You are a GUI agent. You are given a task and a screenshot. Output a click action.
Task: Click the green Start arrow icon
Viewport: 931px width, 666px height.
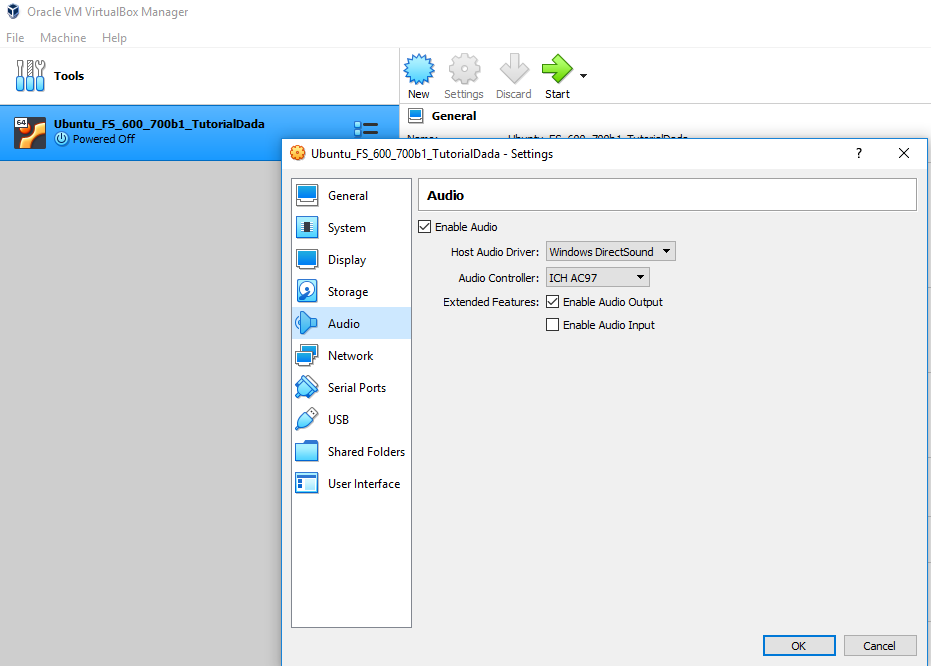pyautogui.click(x=556, y=70)
